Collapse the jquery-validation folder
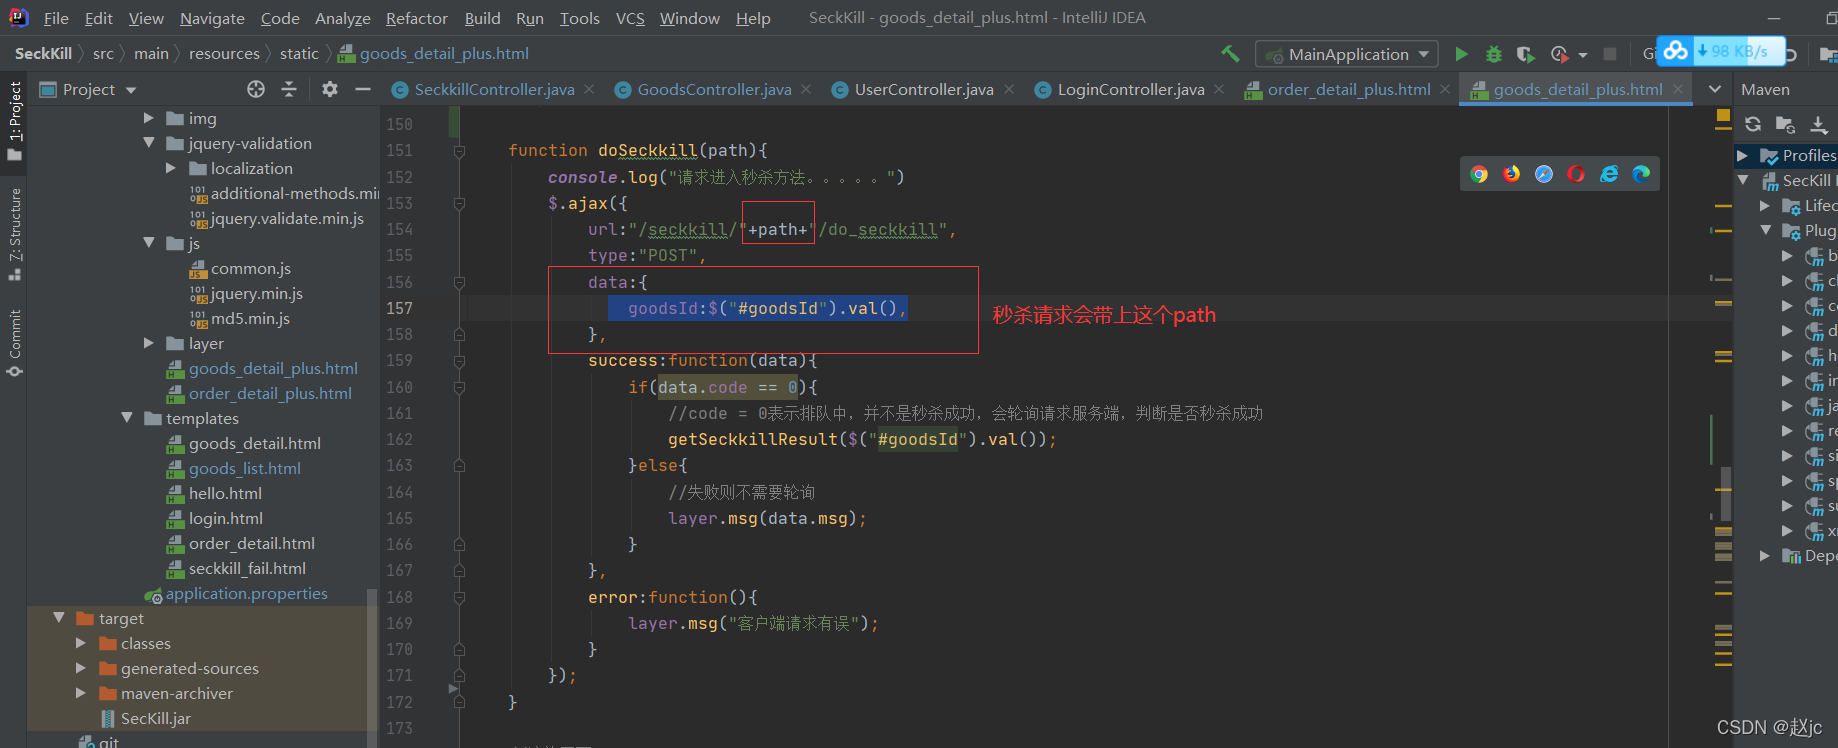Viewport: 1838px width, 748px height. click(149, 143)
